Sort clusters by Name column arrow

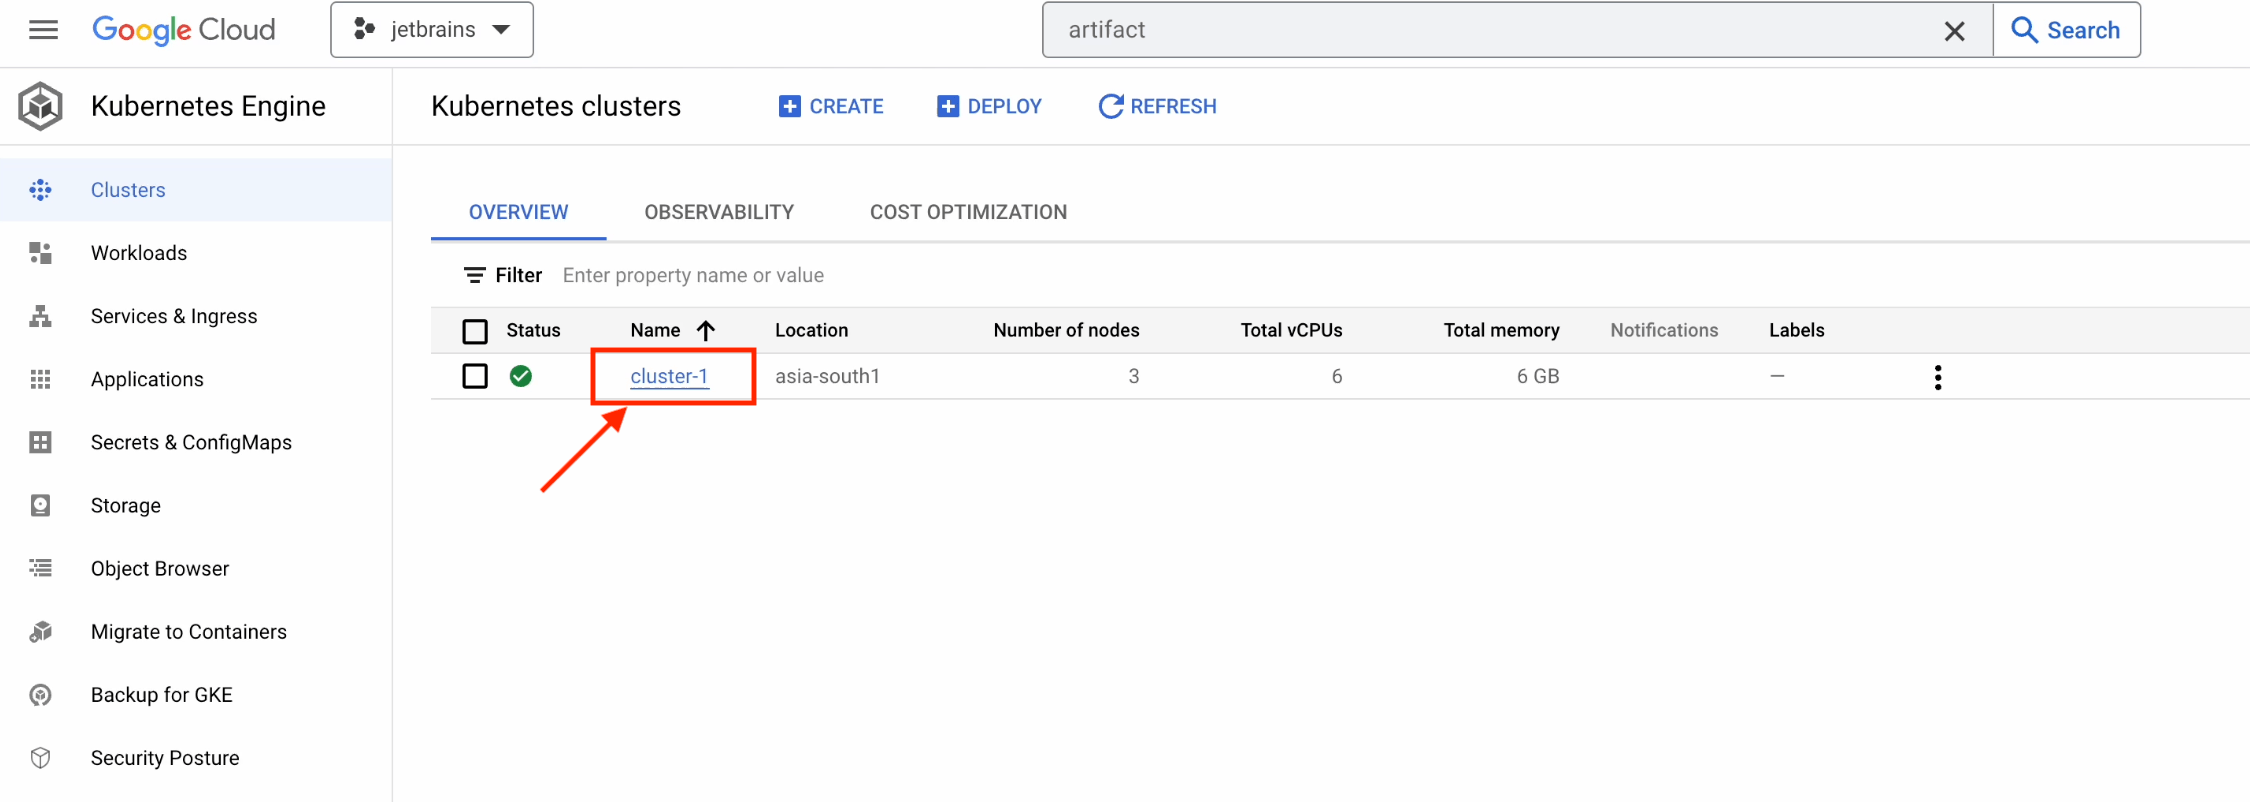(x=706, y=330)
